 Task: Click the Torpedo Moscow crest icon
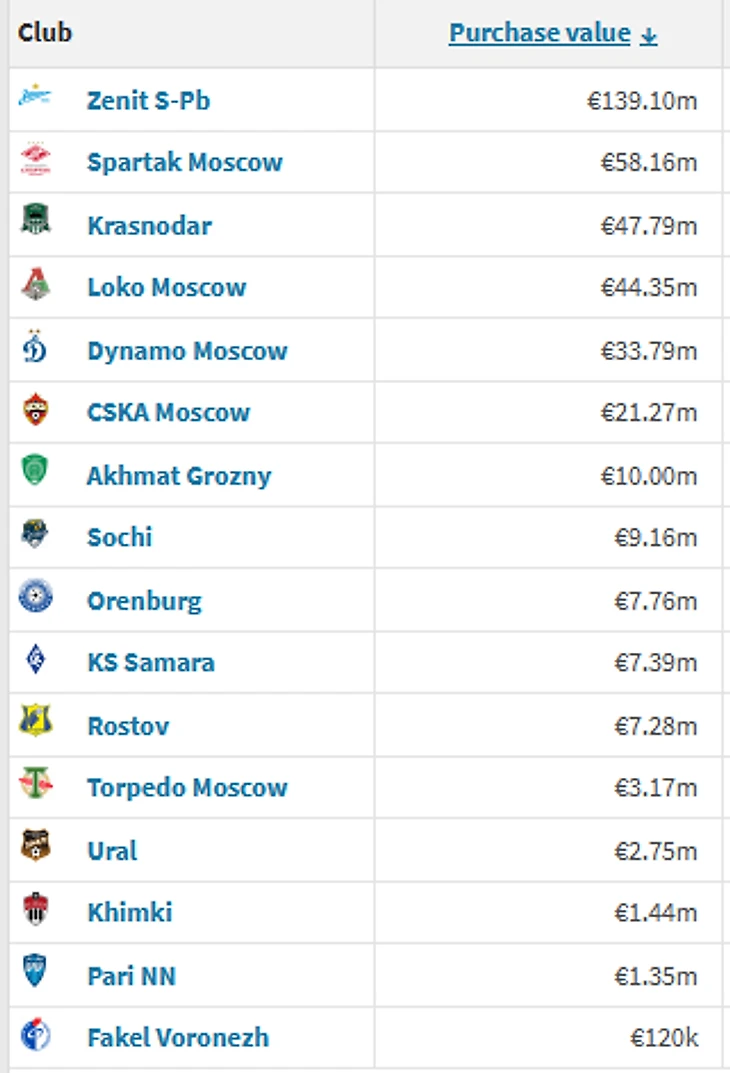pos(36,783)
